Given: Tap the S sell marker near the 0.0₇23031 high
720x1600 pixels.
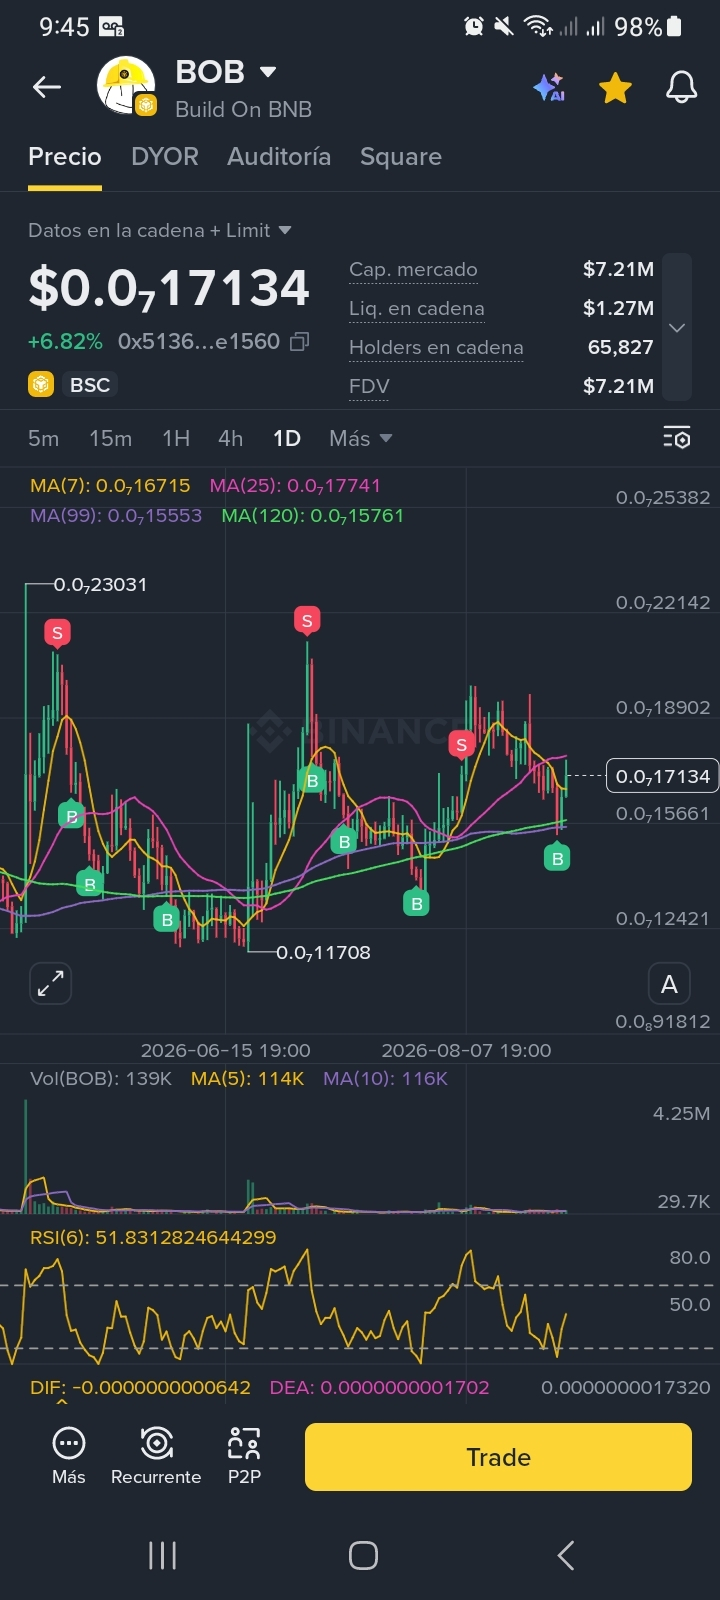Looking at the screenshot, I should (57, 633).
